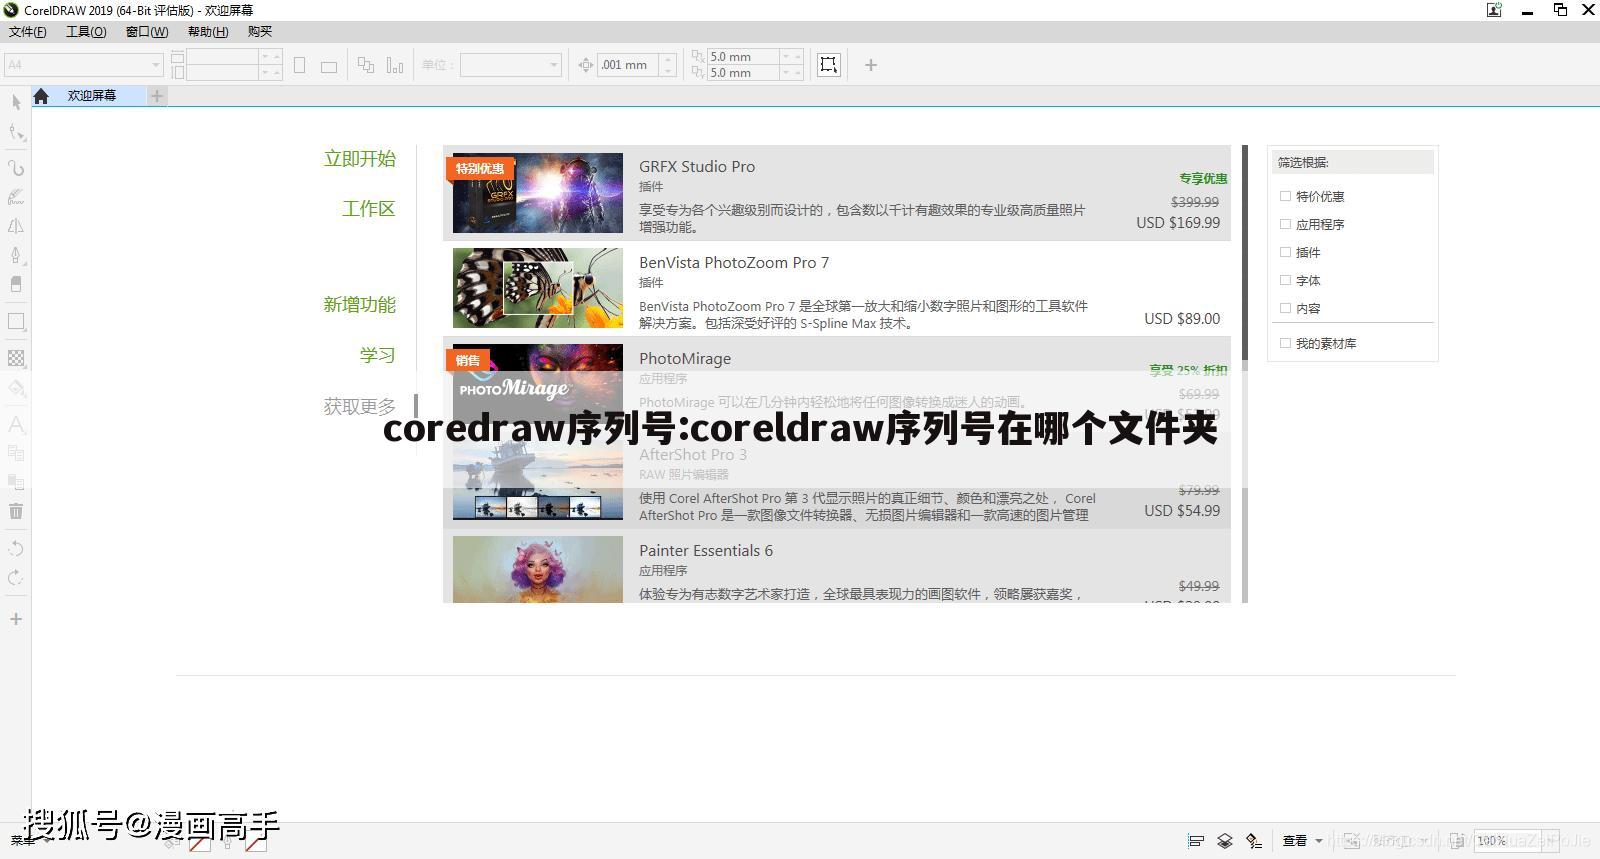The height and width of the screenshot is (859, 1600).
Task: Select the Pen nib tool in toolbox
Action: (x=16, y=255)
